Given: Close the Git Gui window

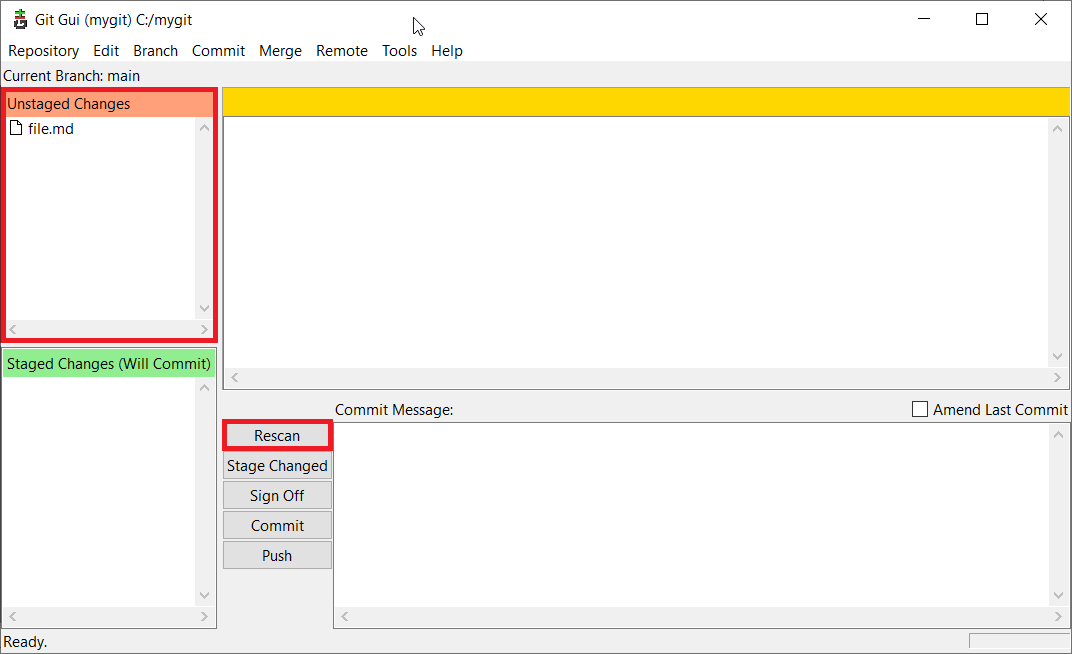Looking at the screenshot, I should [1041, 19].
